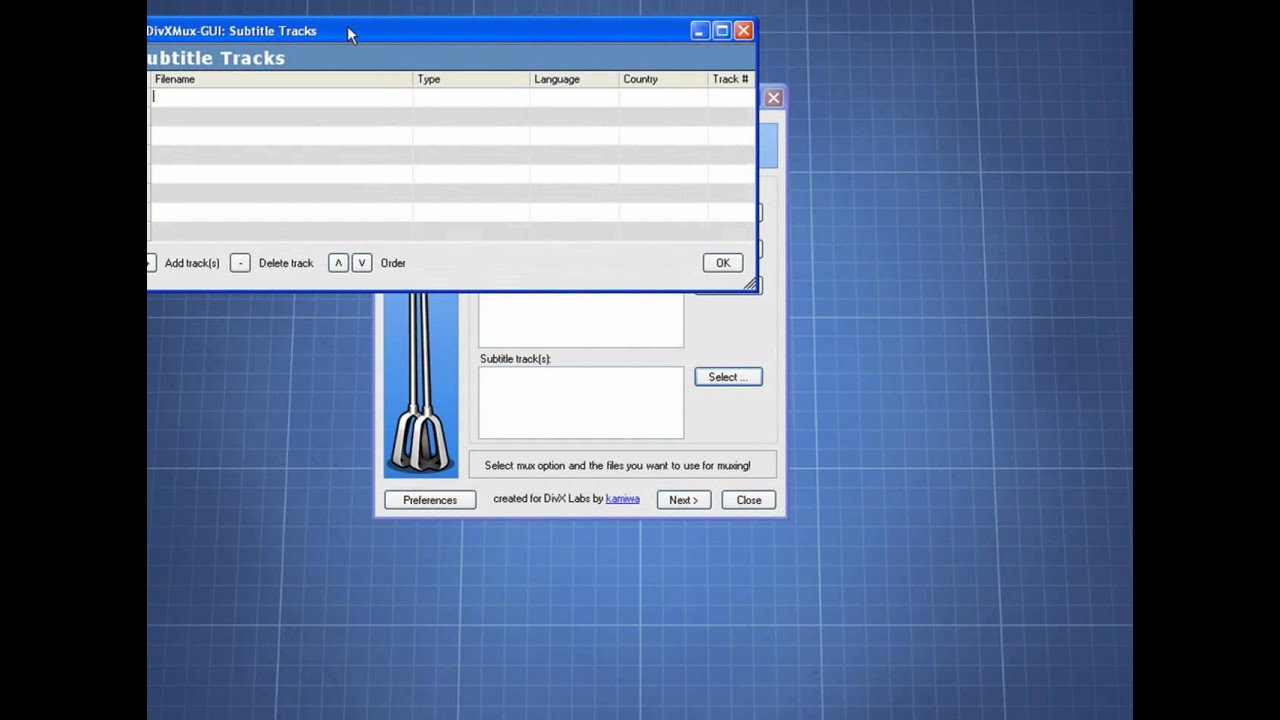Click Select... beside Subtitle track(s) list

[x=728, y=377]
